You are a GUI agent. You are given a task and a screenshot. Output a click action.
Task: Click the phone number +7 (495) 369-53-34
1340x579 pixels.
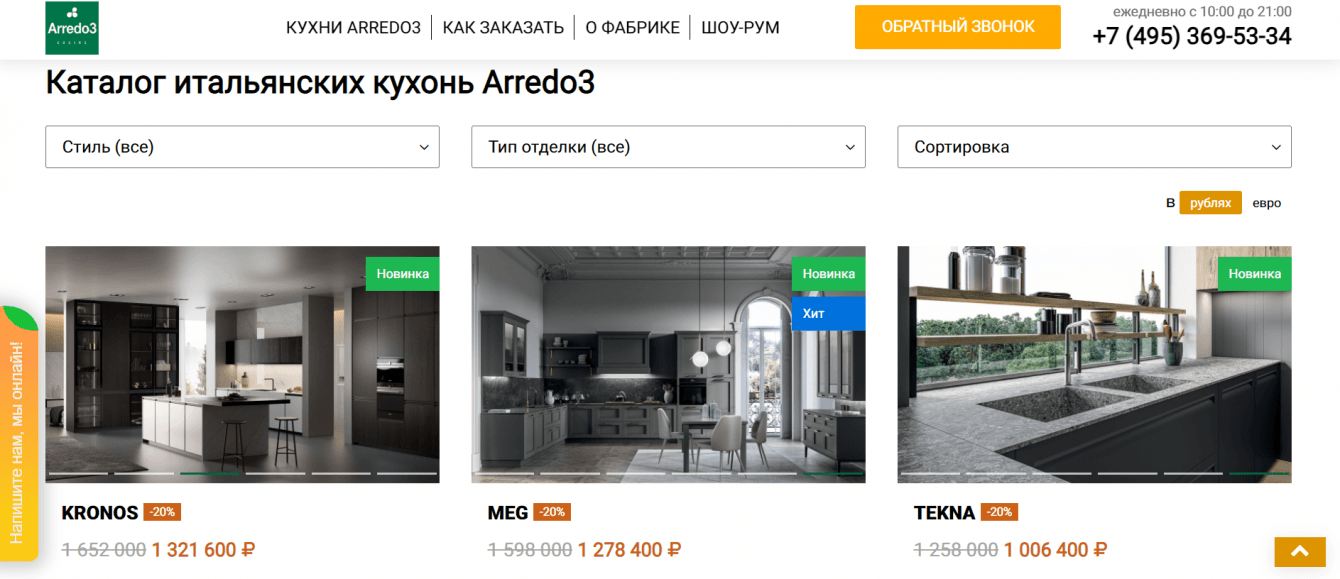1192,37
